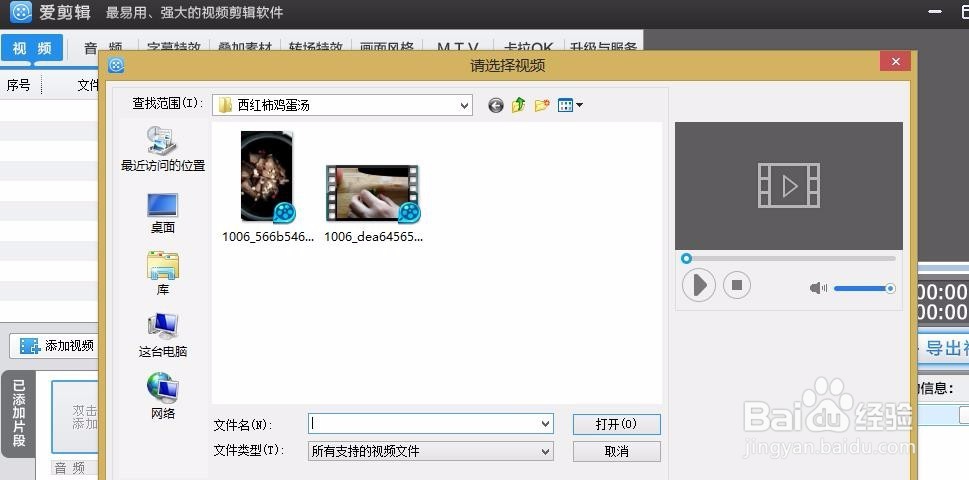The image size is (969, 480).
Task: Click the 导出视频 button in the main window
Action: pyautogui.click(x=946, y=348)
